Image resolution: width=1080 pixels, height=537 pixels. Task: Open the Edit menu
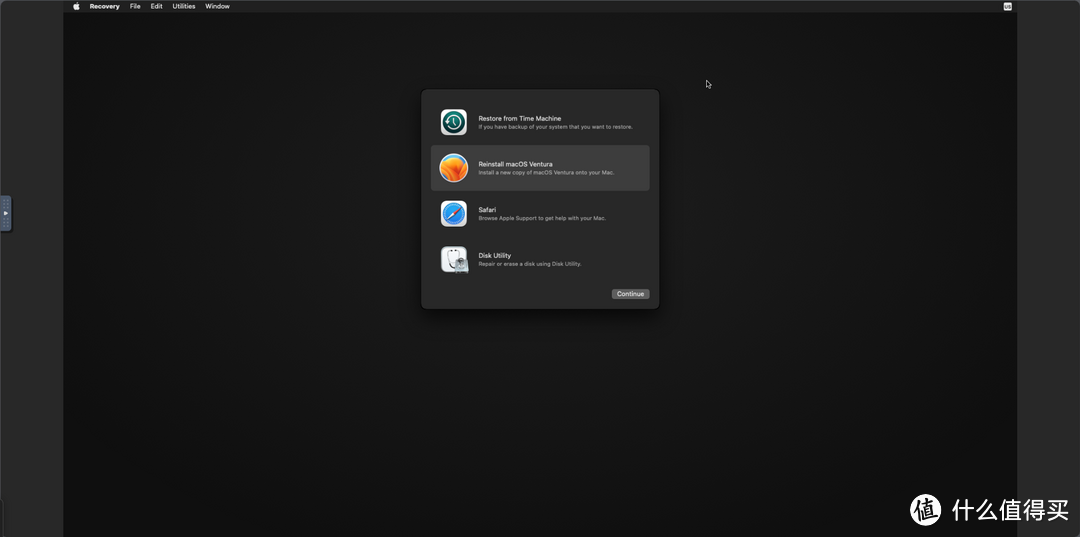click(x=157, y=6)
